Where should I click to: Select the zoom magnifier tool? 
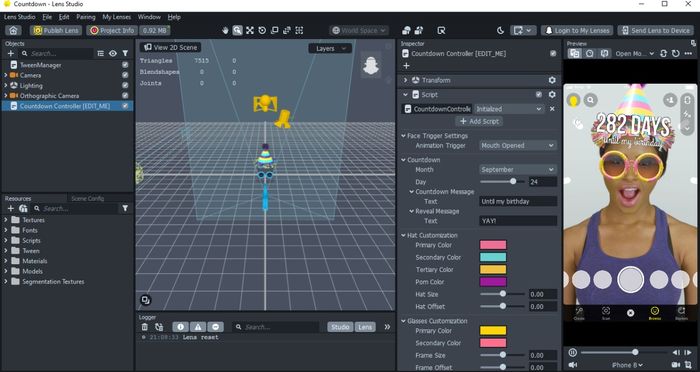pos(238,30)
